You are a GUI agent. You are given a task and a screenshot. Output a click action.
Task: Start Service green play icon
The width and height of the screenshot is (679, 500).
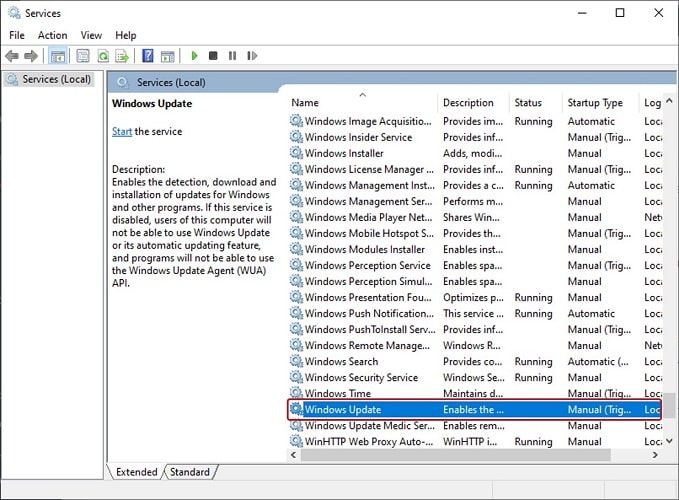pyautogui.click(x=194, y=56)
